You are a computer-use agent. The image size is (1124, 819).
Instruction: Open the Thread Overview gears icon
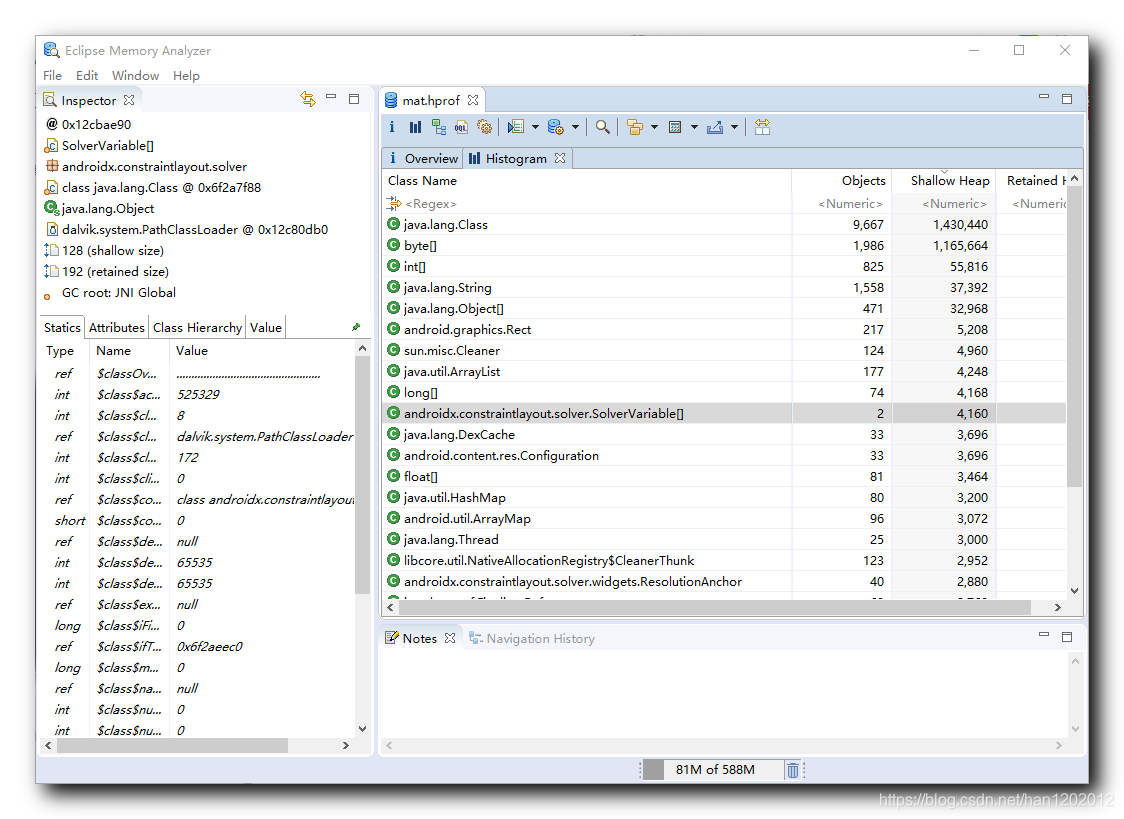point(485,127)
